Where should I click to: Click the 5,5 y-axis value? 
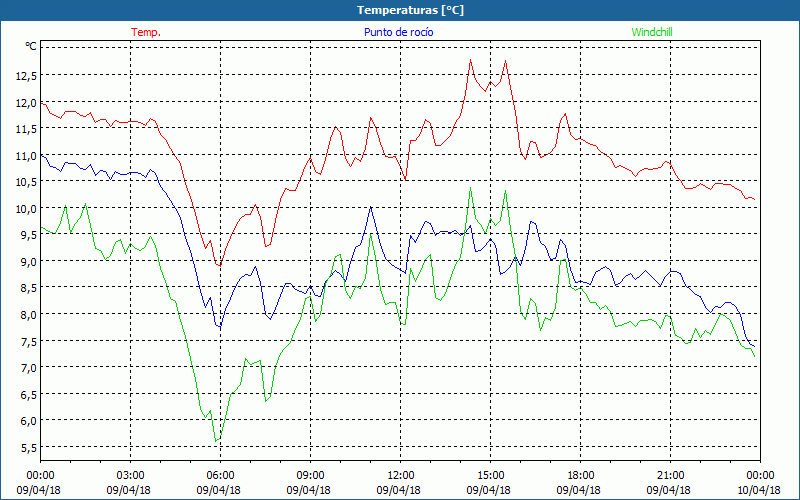(29, 447)
